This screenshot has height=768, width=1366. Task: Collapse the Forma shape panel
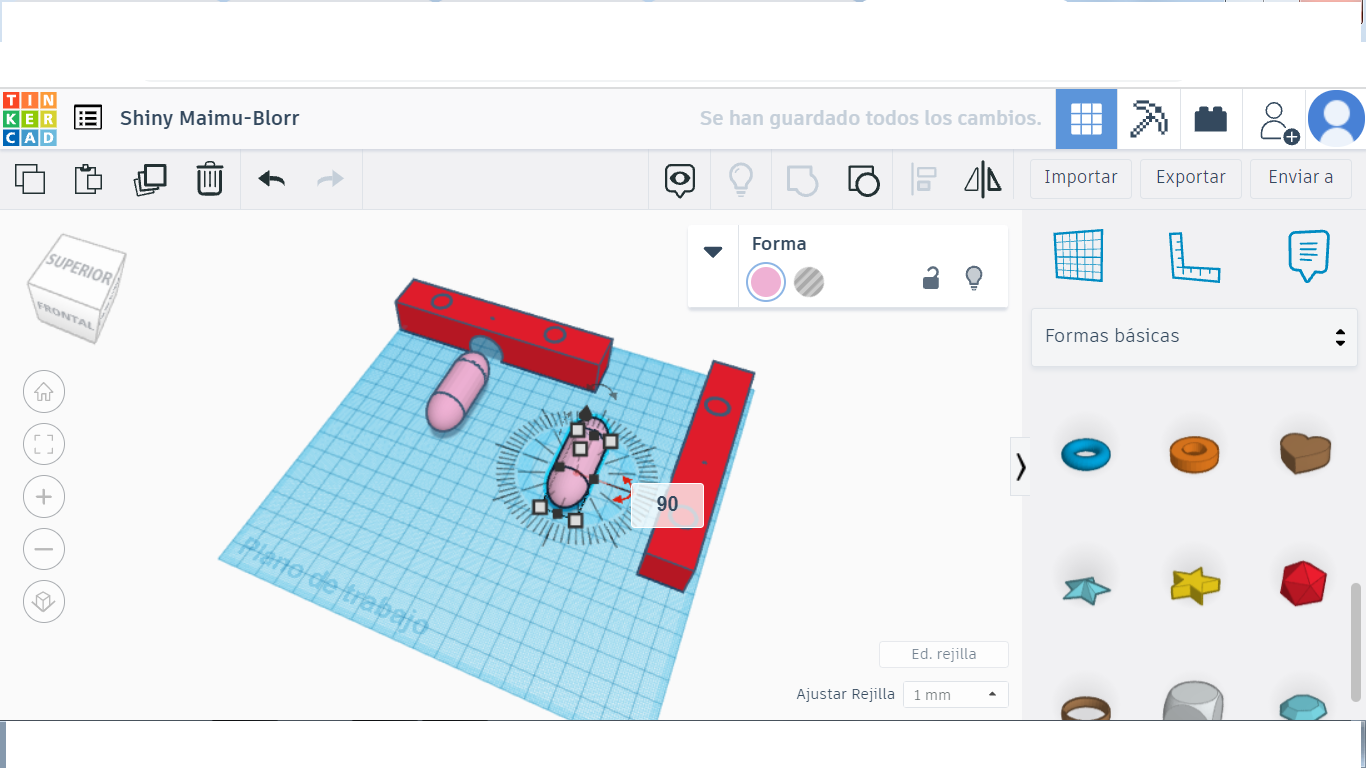pyautogui.click(x=713, y=252)
